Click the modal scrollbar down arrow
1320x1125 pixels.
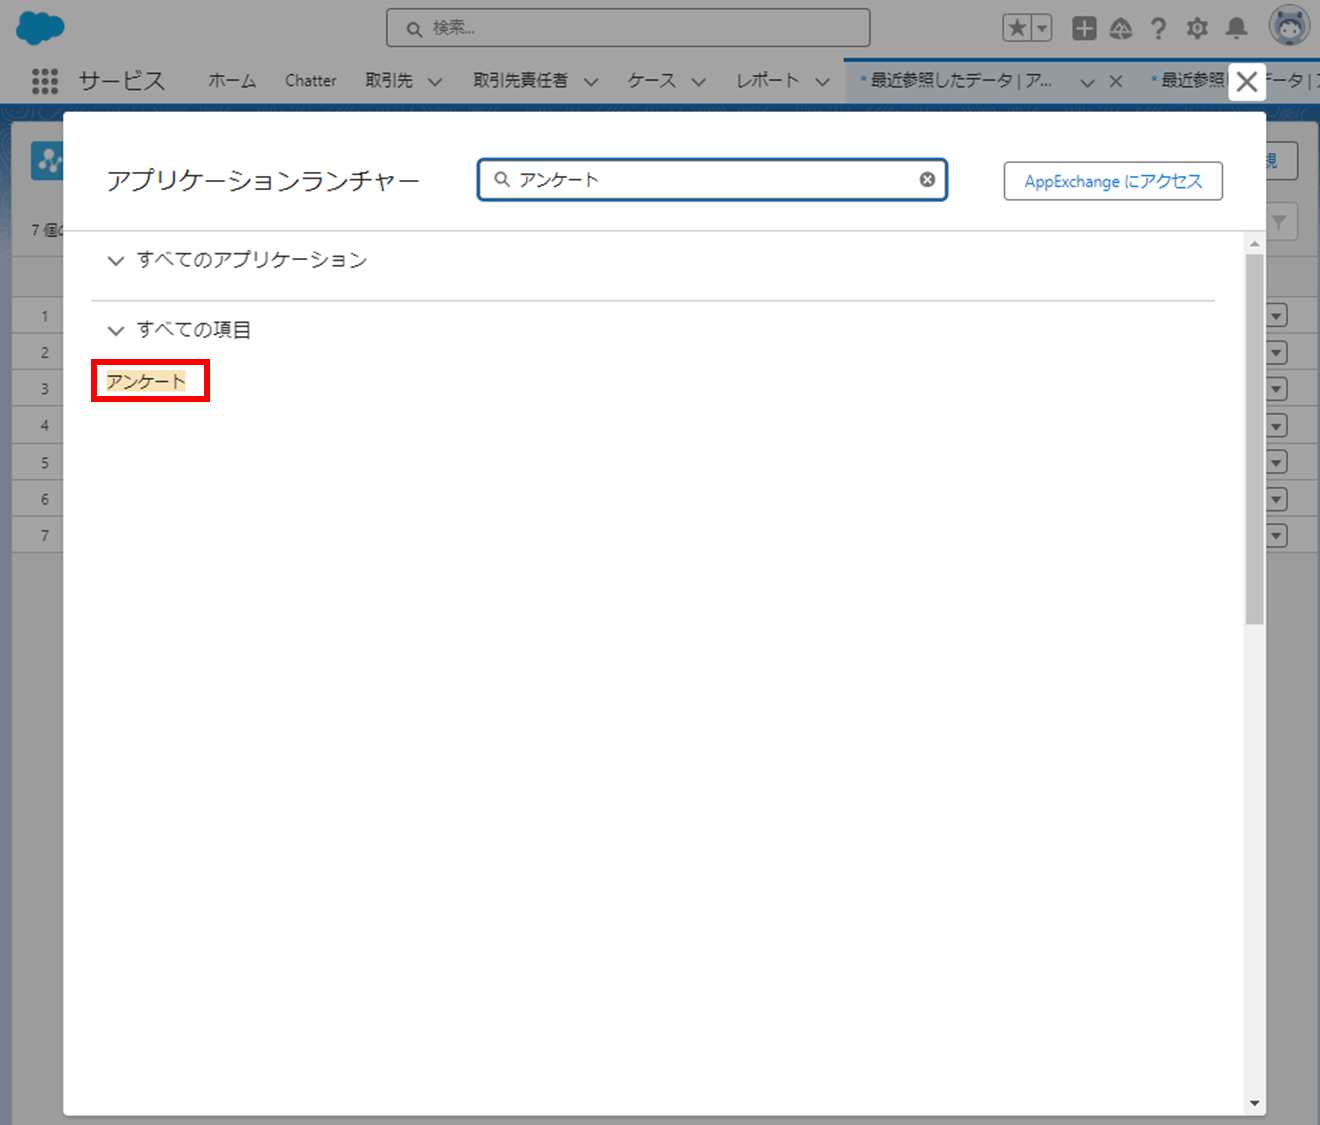[1255, 1101]
